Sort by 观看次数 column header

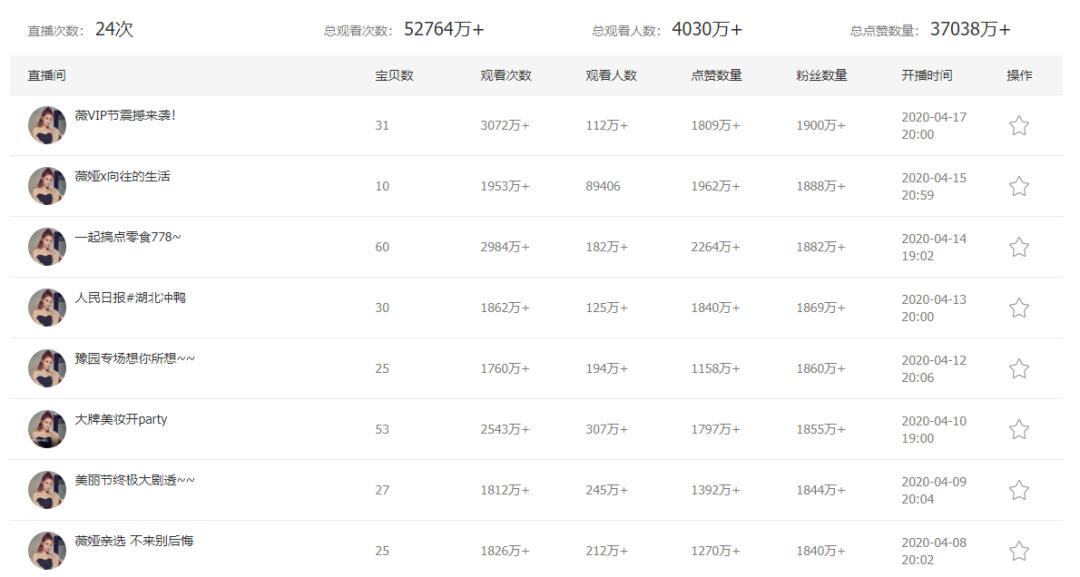506,75
